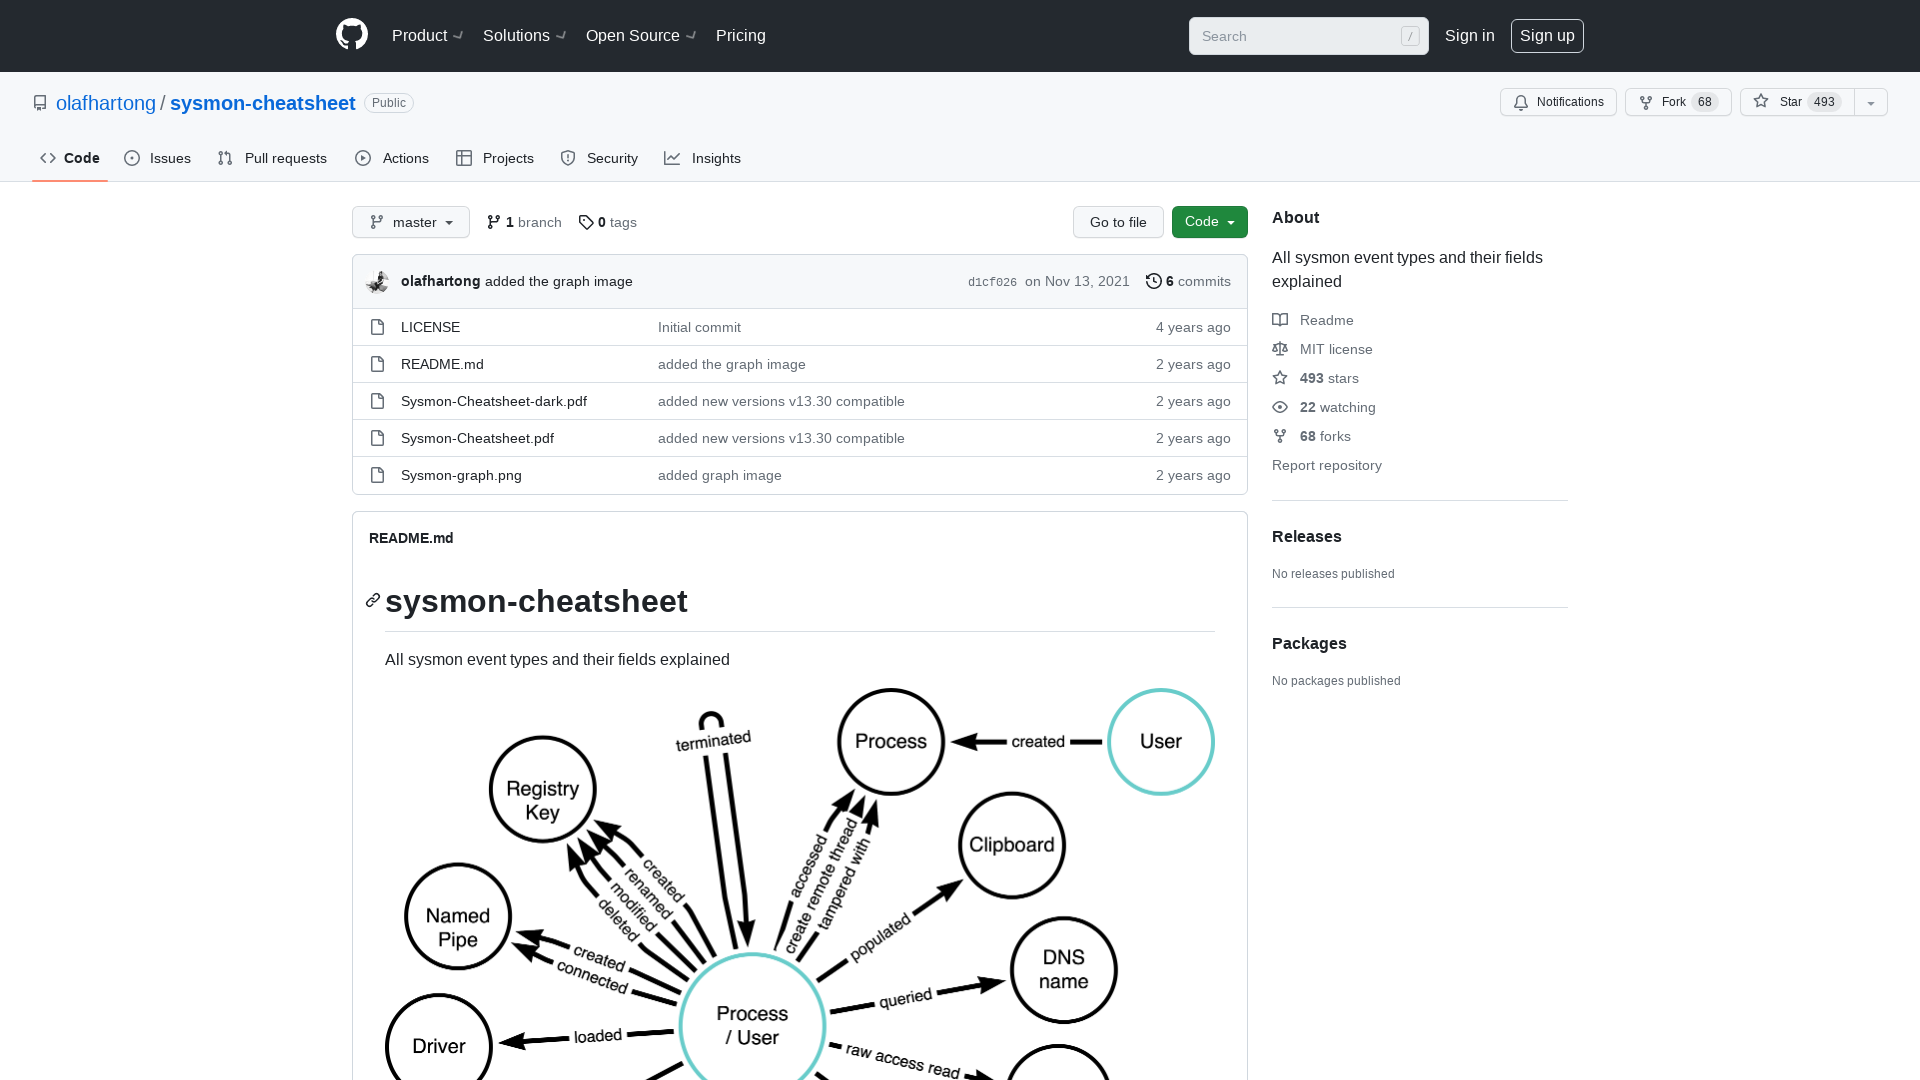Image resolution: width=1920 pixels, height=1080 pixels.
Task: Click the branch icon next to 1 branch
Action: 494,222
